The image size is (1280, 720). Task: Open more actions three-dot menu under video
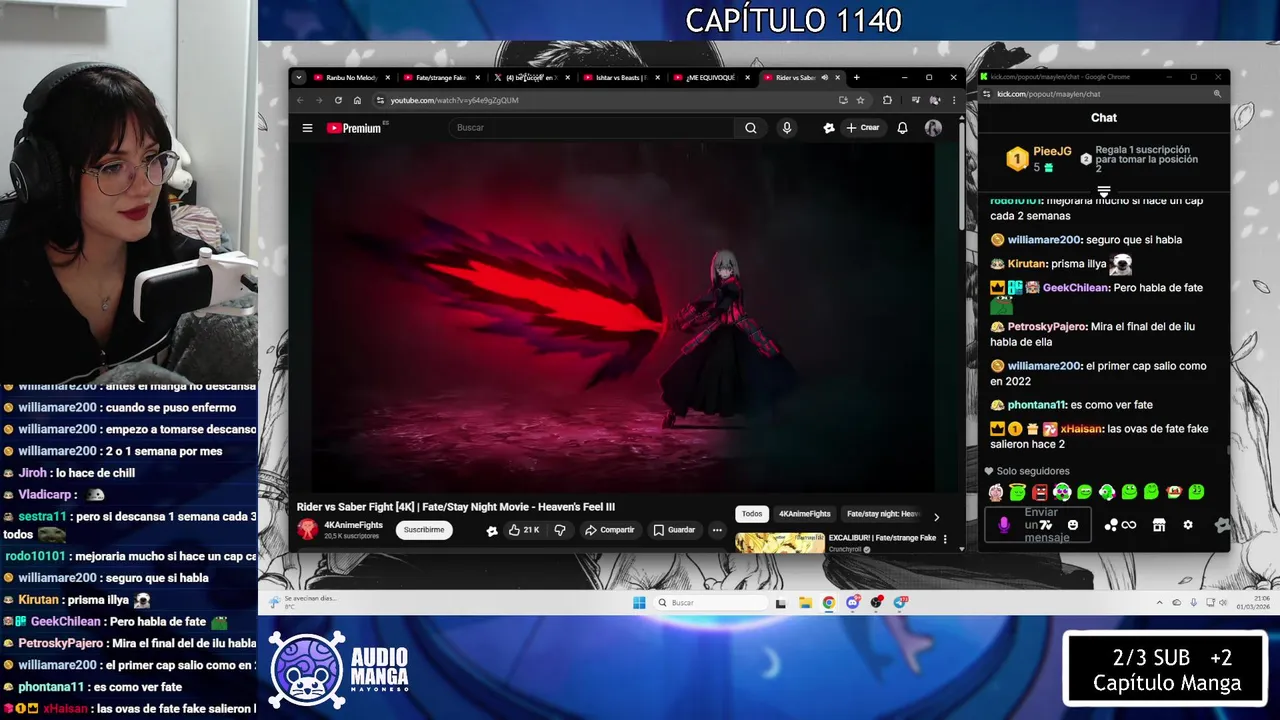pyautogui.click(x=717, y=530)
